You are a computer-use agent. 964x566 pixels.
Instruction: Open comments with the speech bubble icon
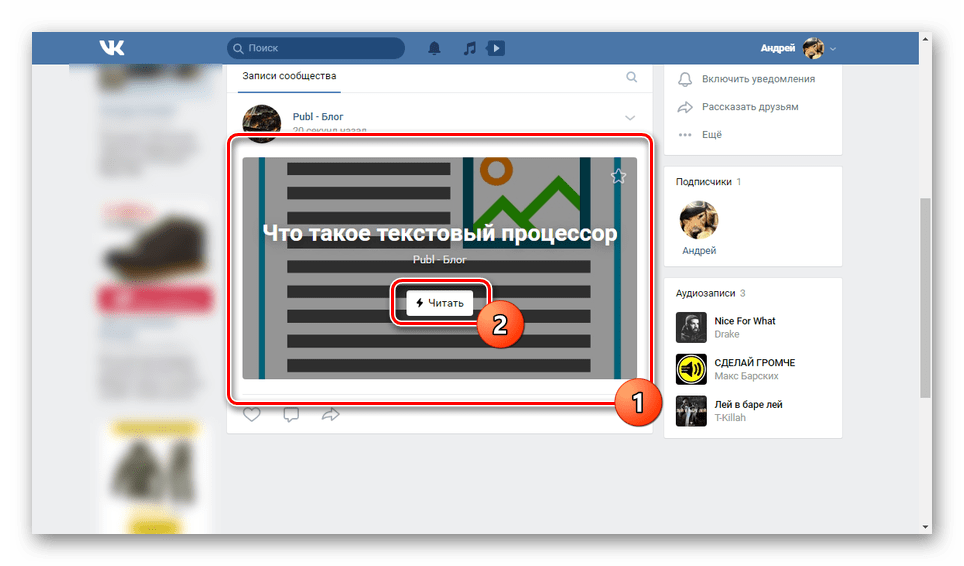click(x=291, y=414)
